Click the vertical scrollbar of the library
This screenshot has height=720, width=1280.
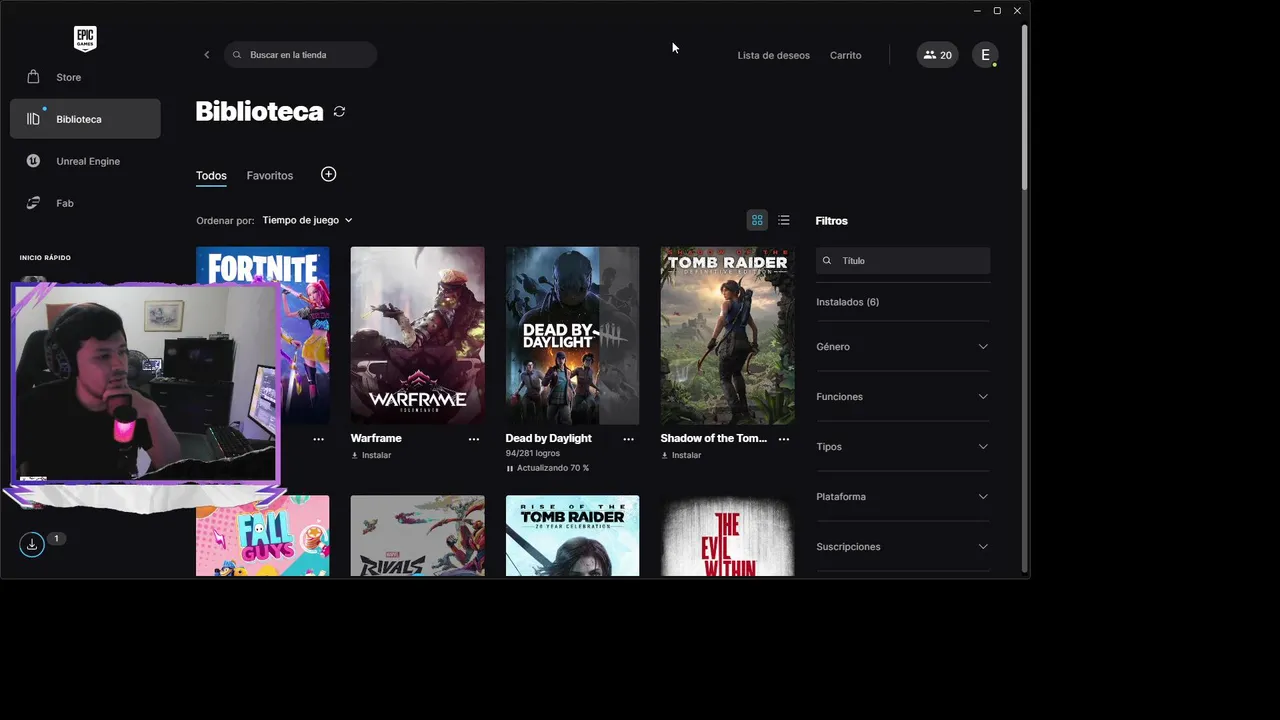click(x=1024, y=108)
